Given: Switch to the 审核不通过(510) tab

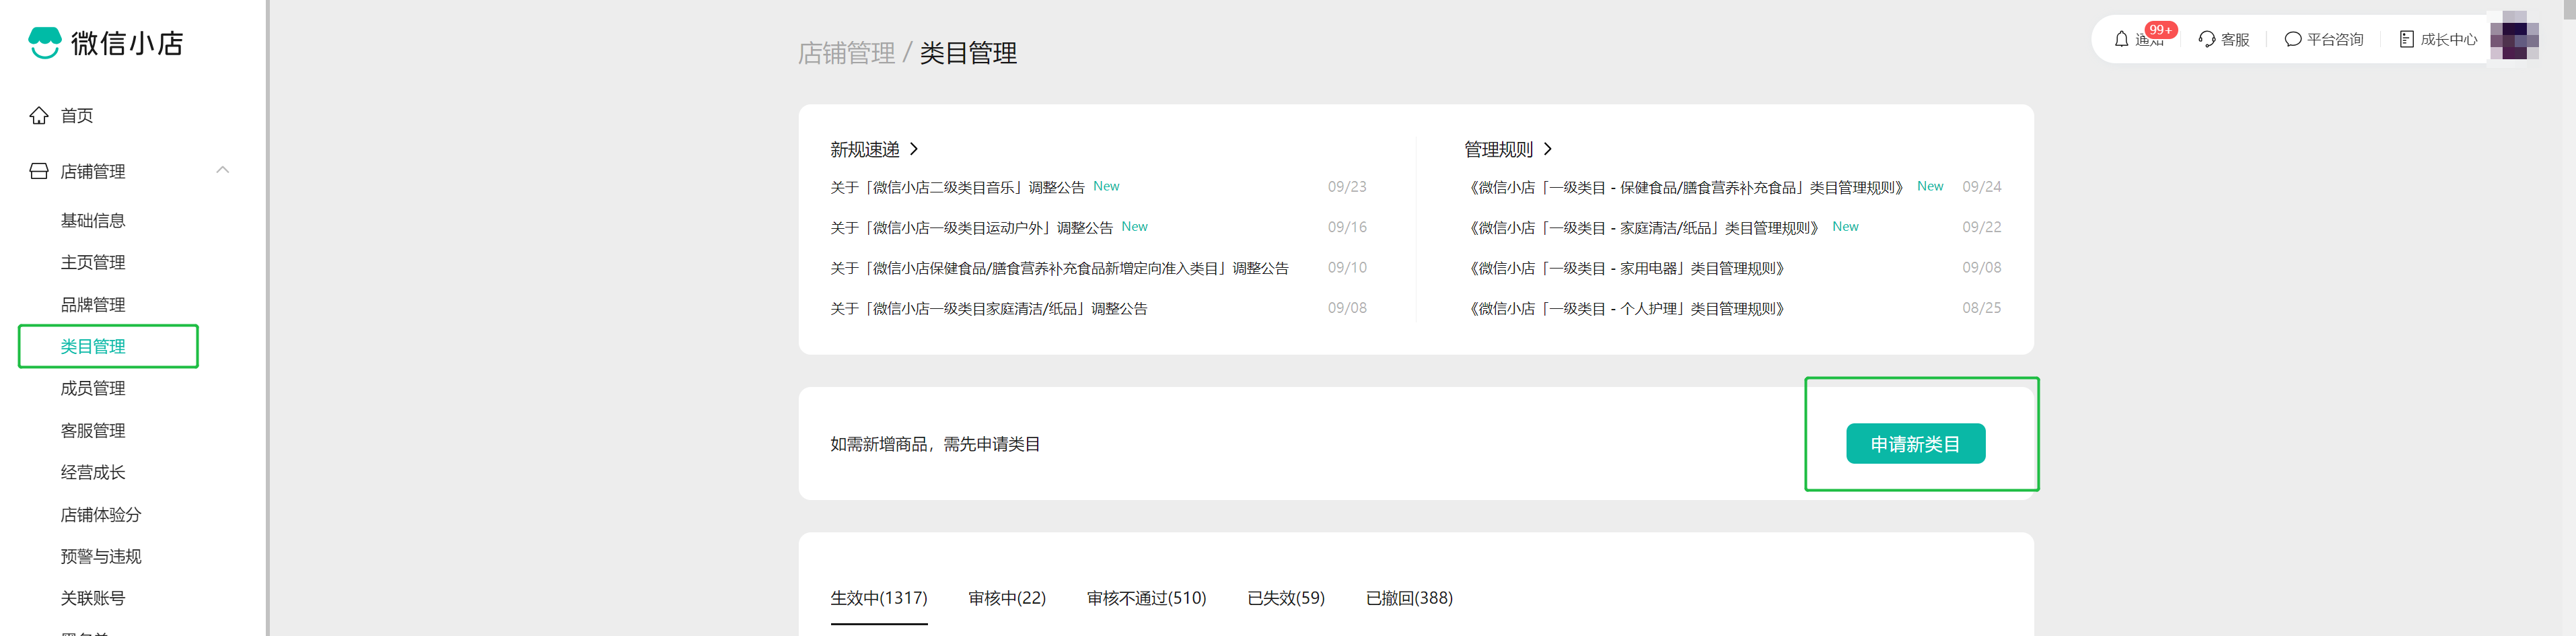Looking at the screenshot, I should coord(1146,598).
